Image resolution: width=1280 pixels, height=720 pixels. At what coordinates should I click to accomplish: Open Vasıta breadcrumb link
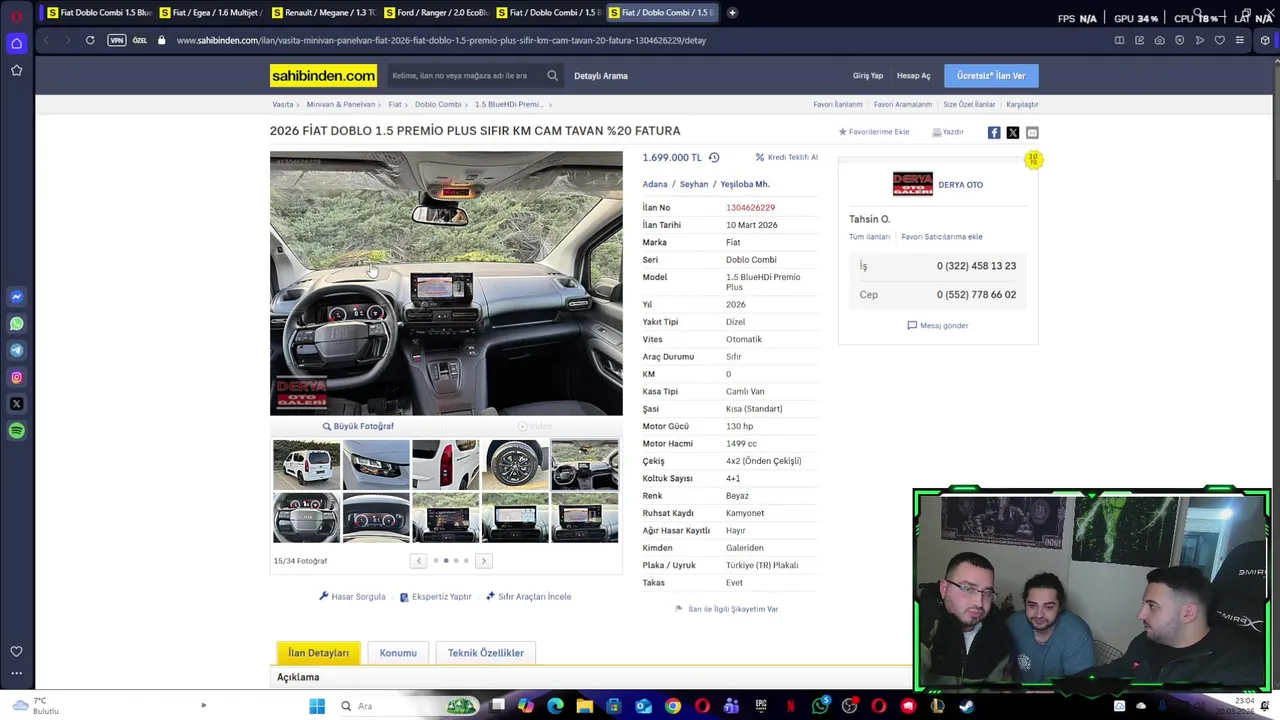point(283,104)
